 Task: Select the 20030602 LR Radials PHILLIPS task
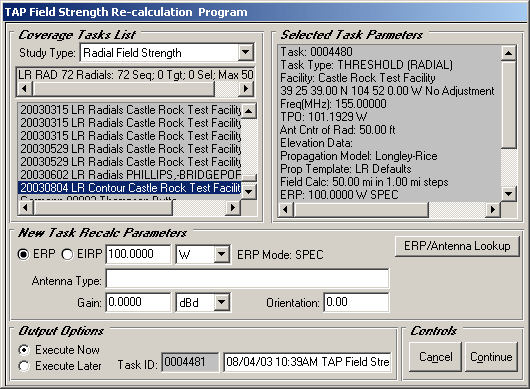coord(130,175)
